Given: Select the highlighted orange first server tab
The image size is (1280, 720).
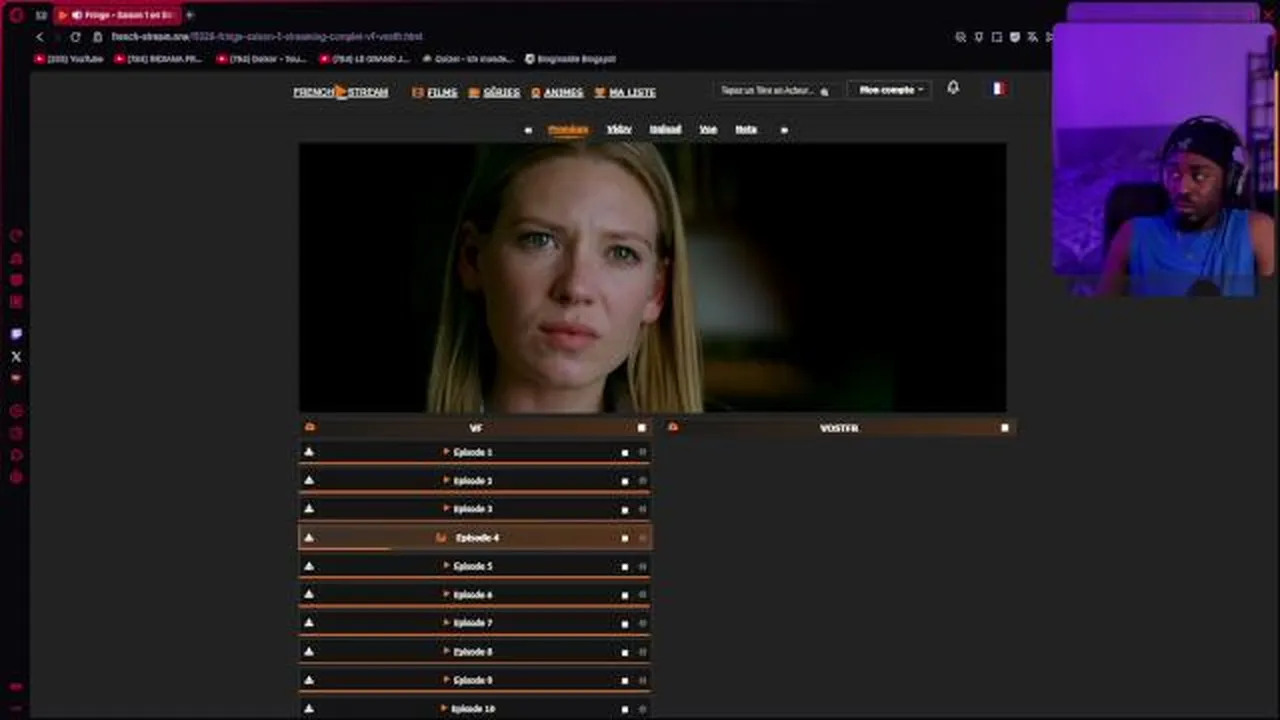Looking at the screenshot, I should click(x=568, y=129).
